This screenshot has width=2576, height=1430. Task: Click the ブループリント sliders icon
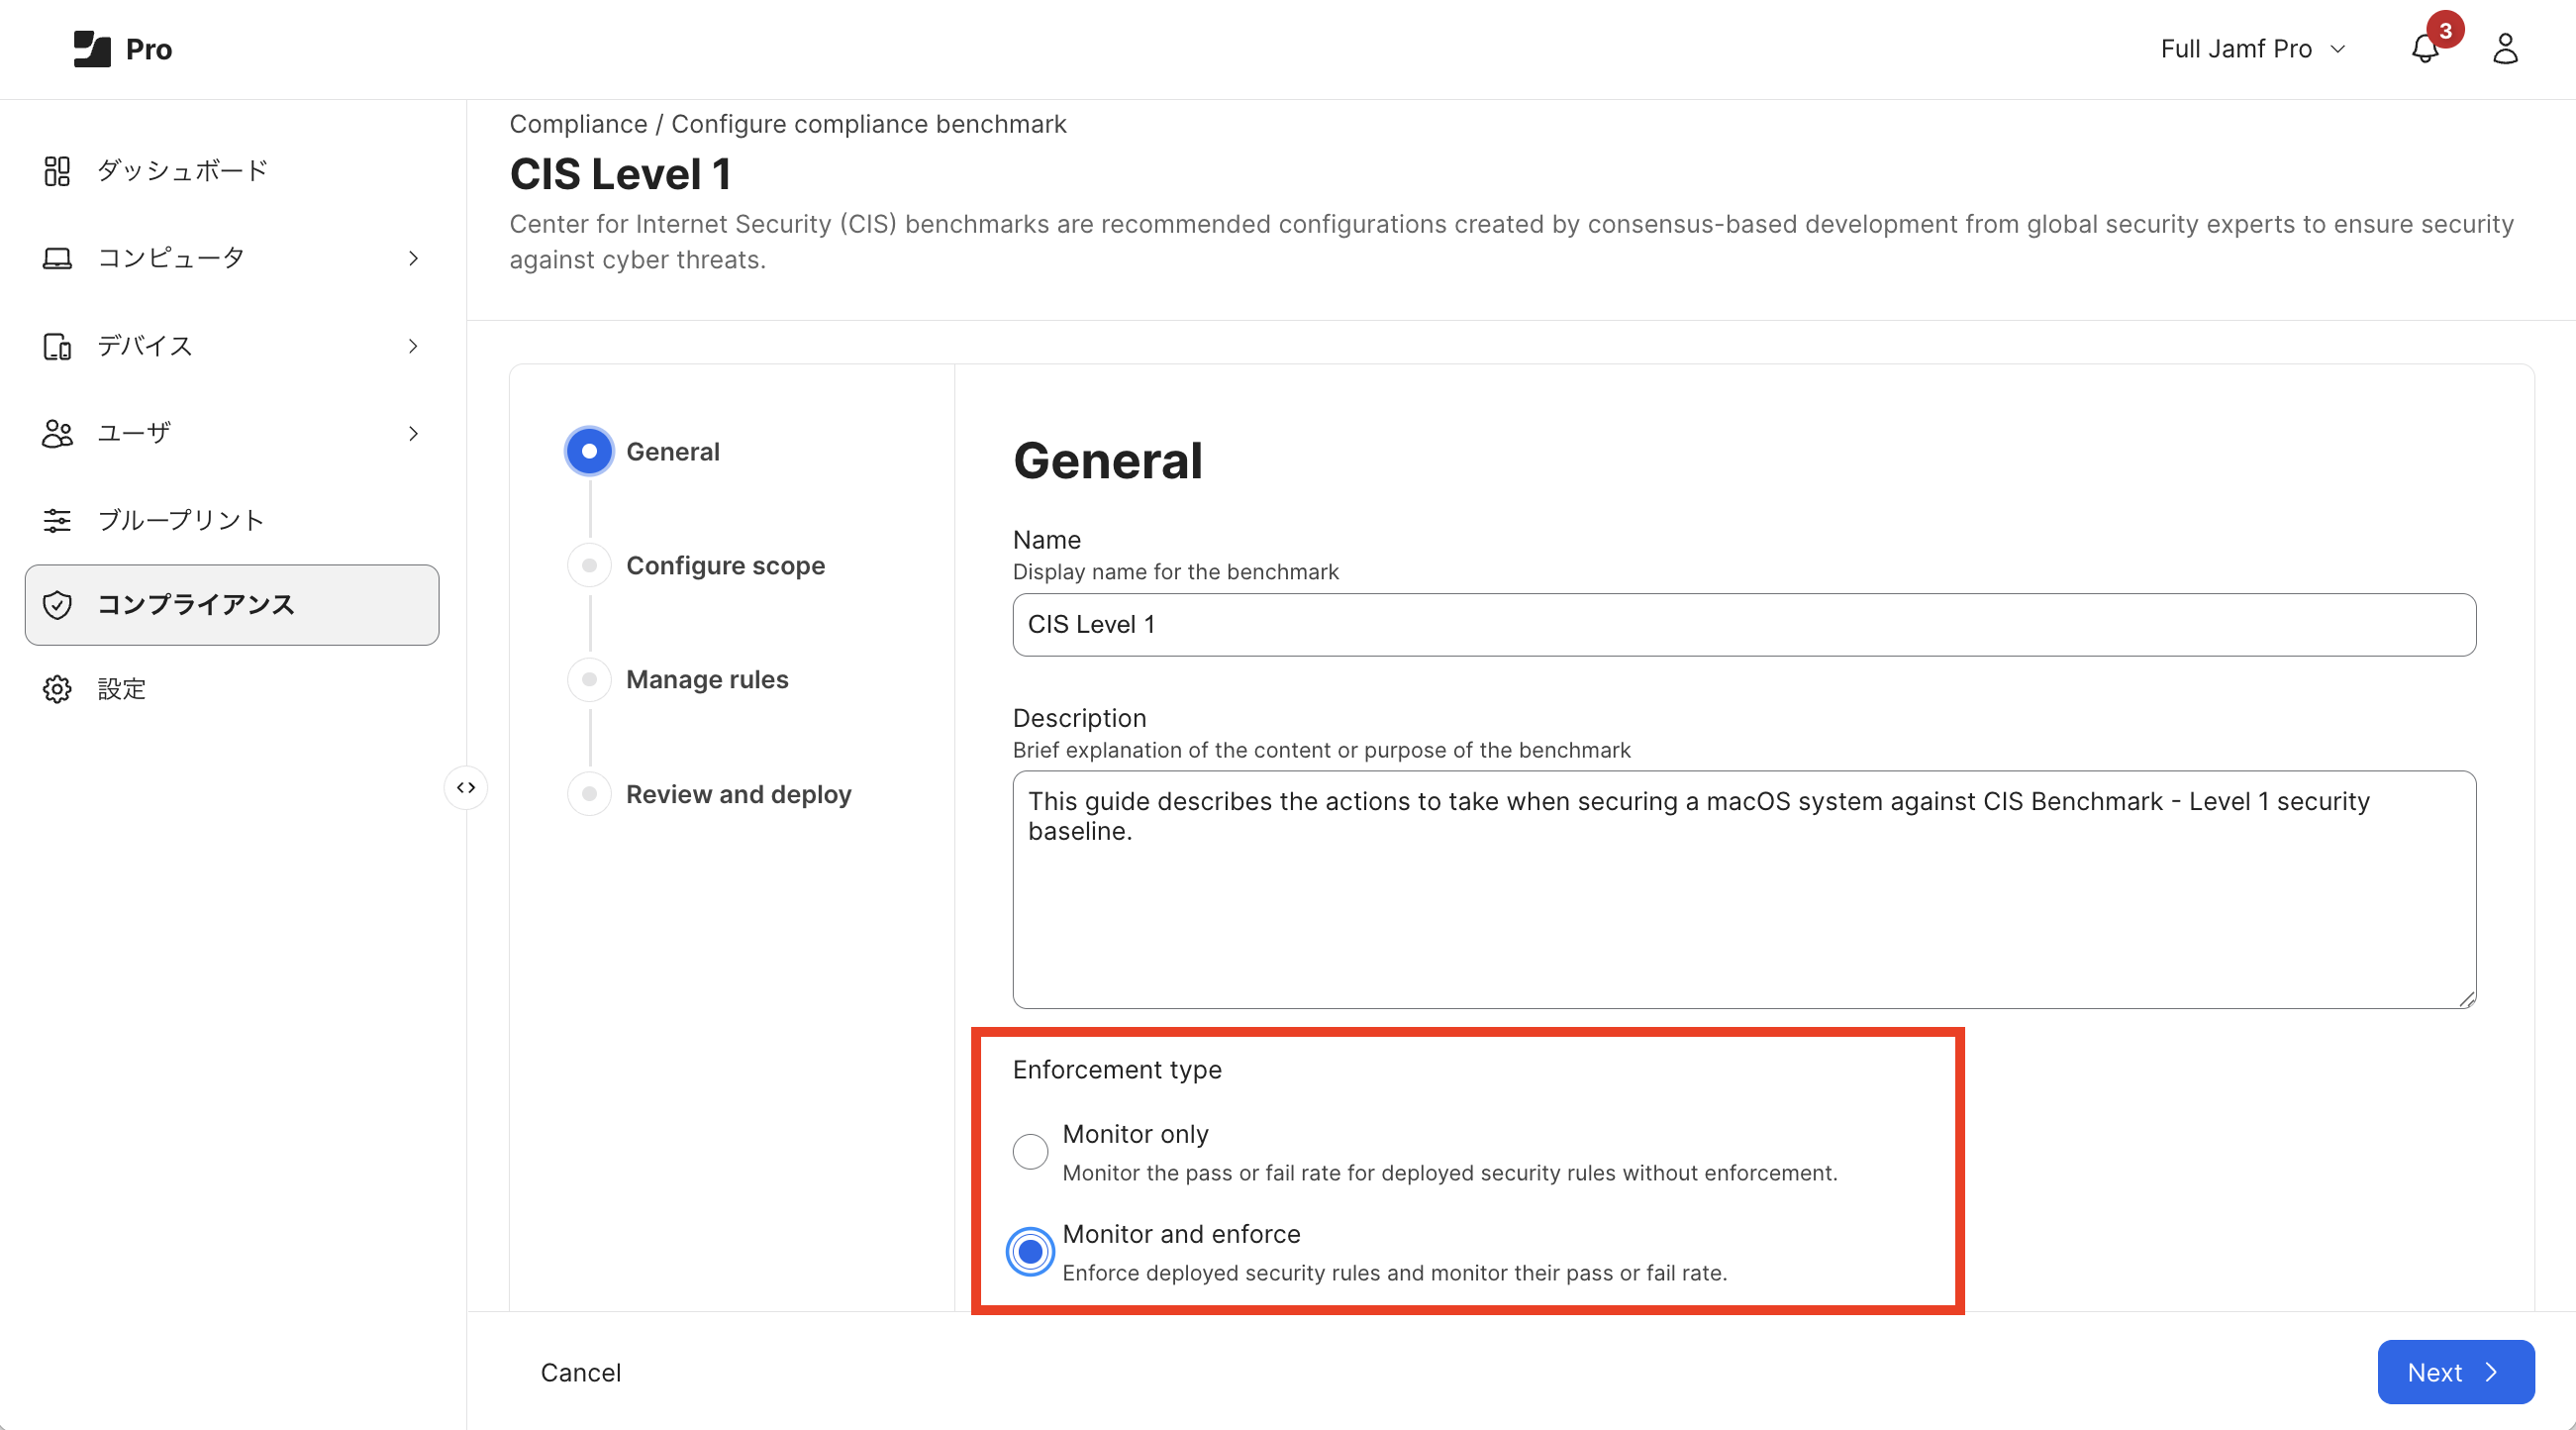[57, 520]
